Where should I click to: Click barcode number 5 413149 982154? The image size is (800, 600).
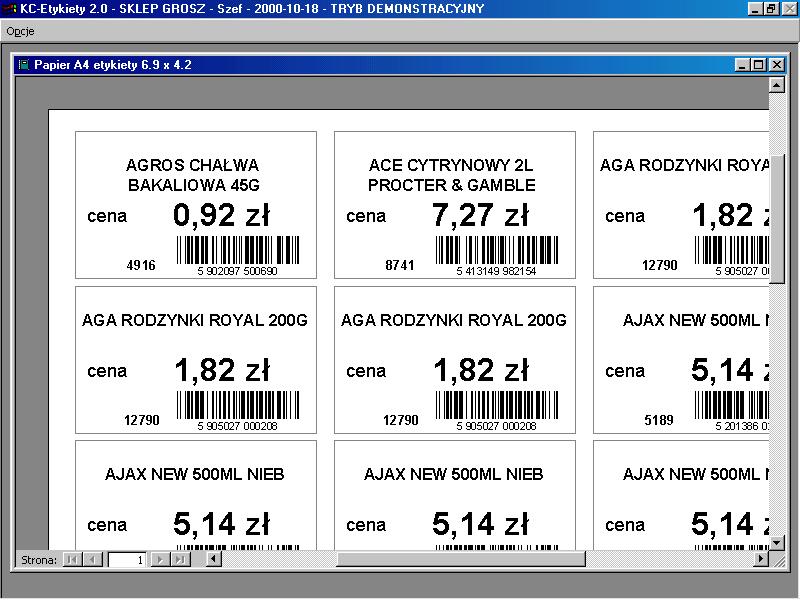[x=496, y=271]
